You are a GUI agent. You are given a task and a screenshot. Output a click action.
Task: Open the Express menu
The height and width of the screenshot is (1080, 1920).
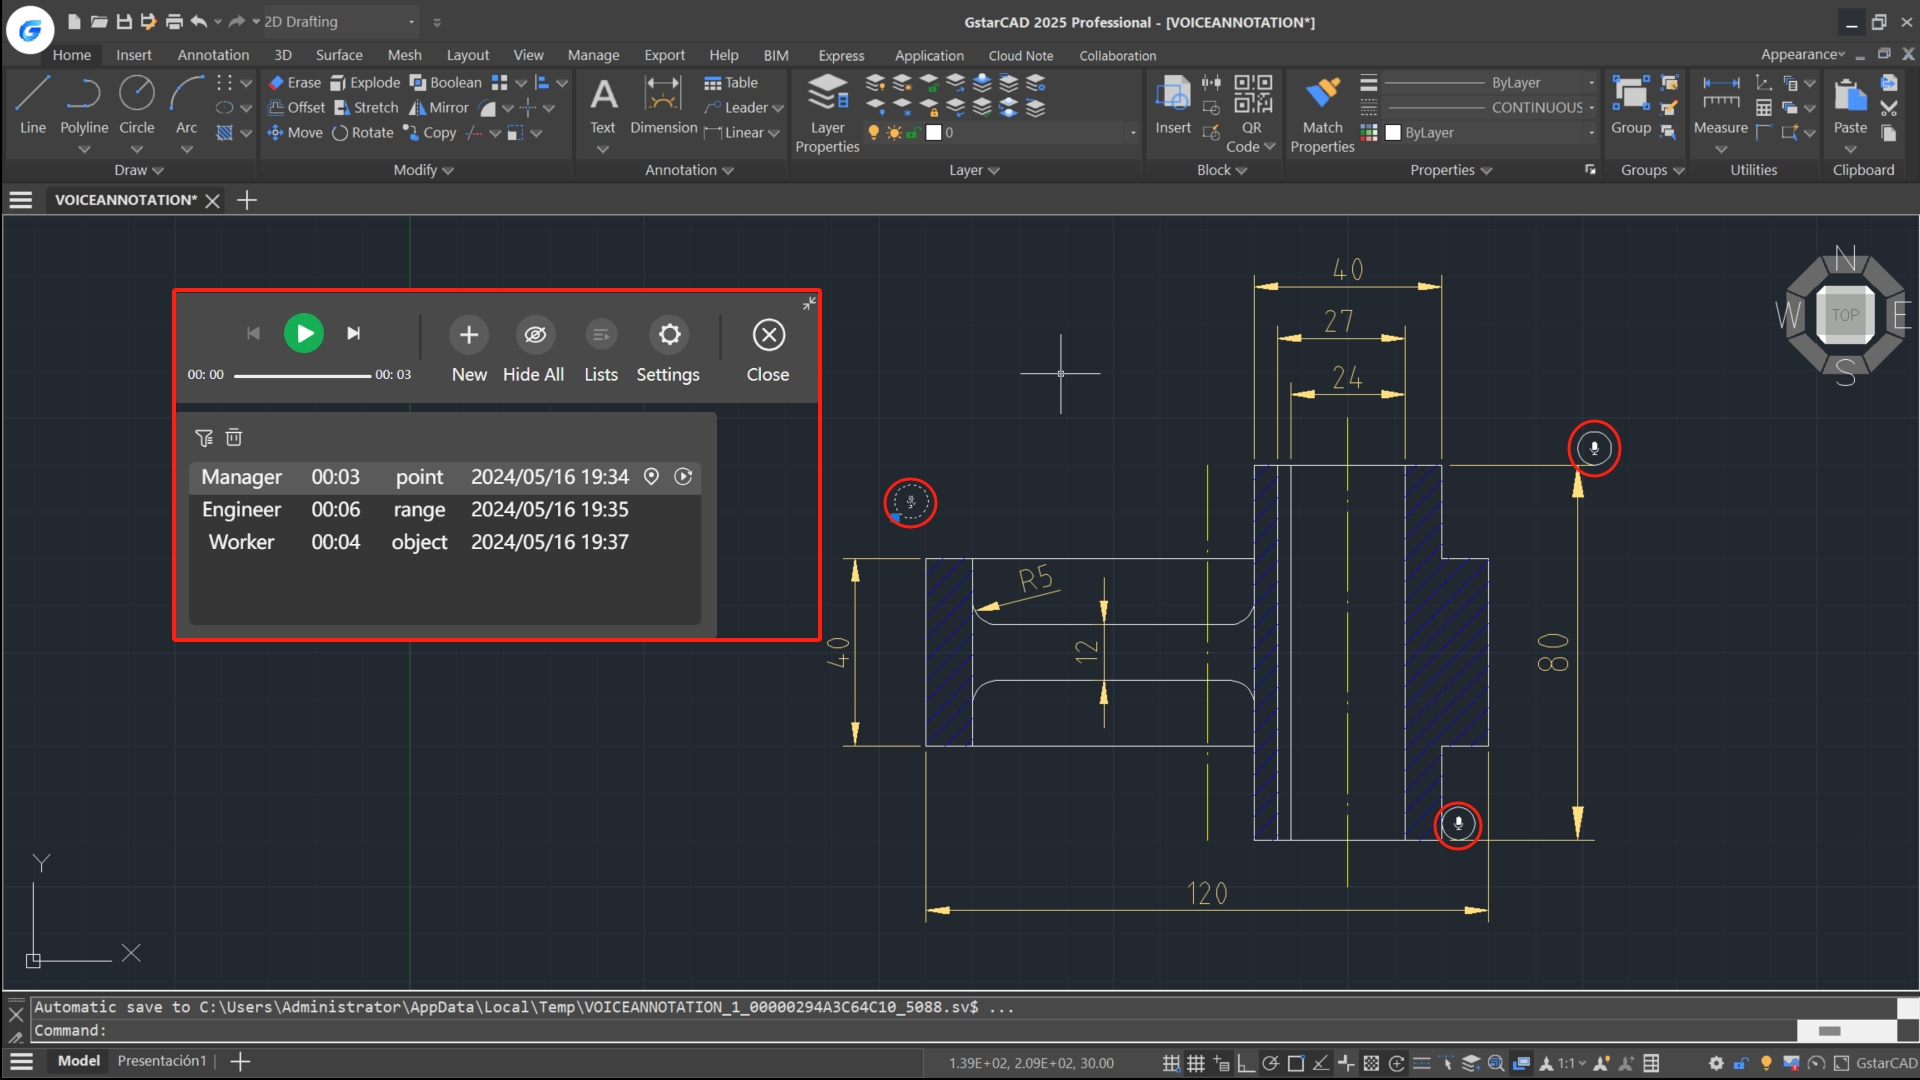(x=840, y=55)
